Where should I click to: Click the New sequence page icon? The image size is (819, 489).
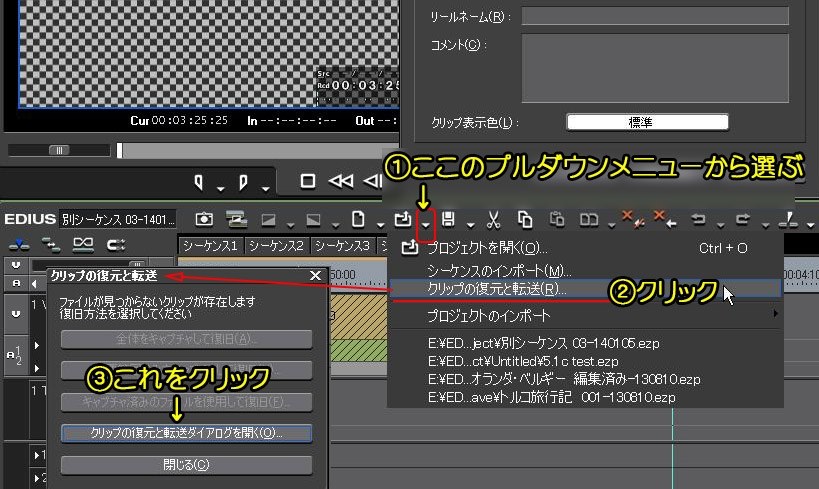pos(358,219)
